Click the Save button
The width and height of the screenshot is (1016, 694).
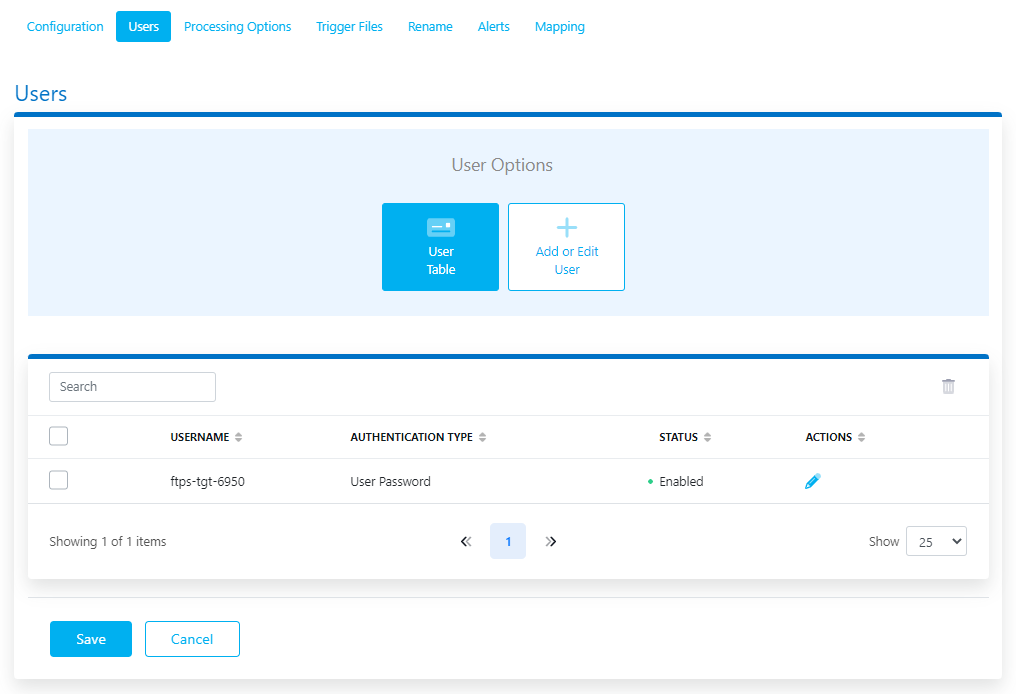(90, 638)
